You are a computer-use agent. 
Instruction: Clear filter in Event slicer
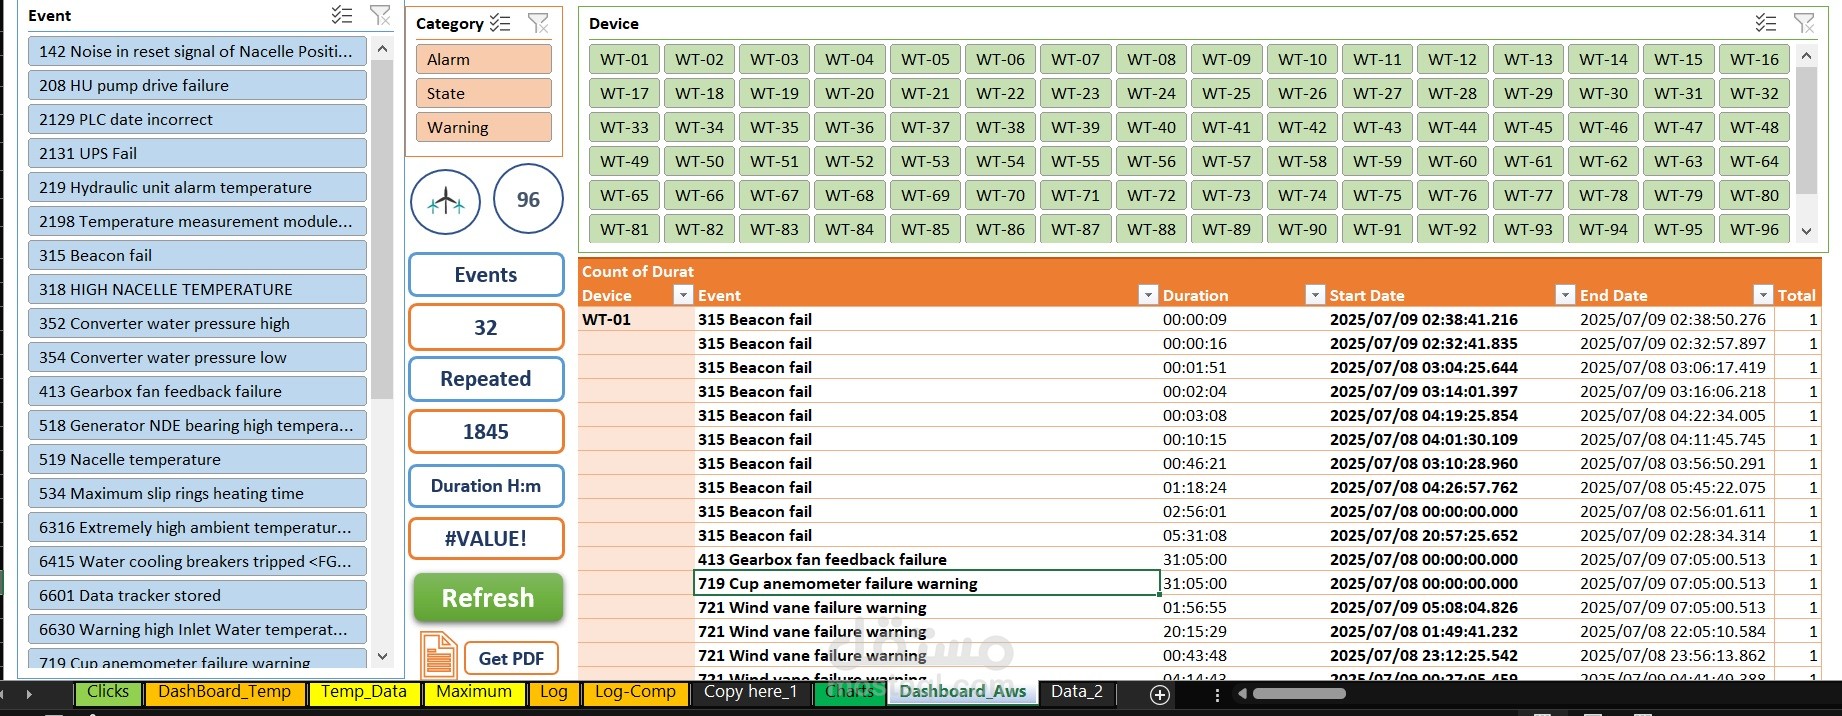tap(381, 15)
